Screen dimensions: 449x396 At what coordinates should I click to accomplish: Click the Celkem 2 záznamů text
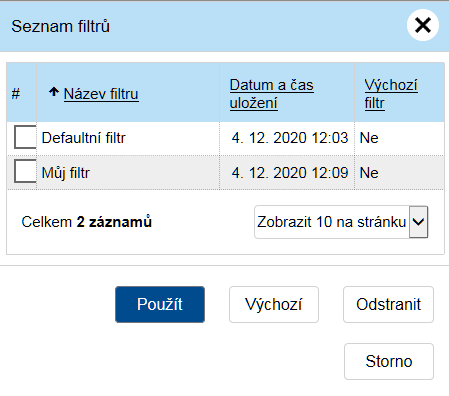tap(87, 222)
